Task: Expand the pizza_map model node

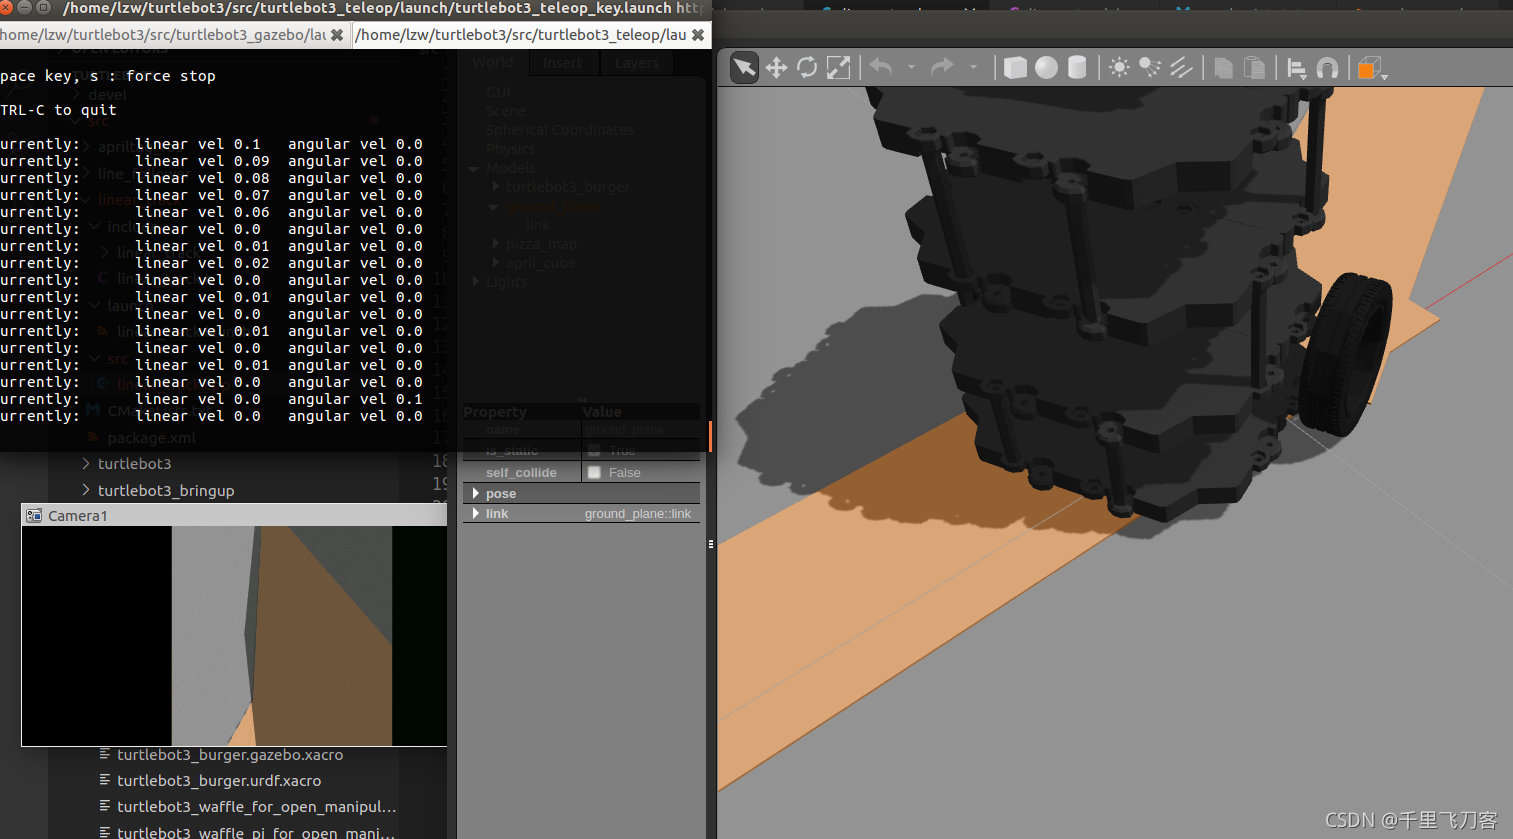Action: [x=496, y=244]
